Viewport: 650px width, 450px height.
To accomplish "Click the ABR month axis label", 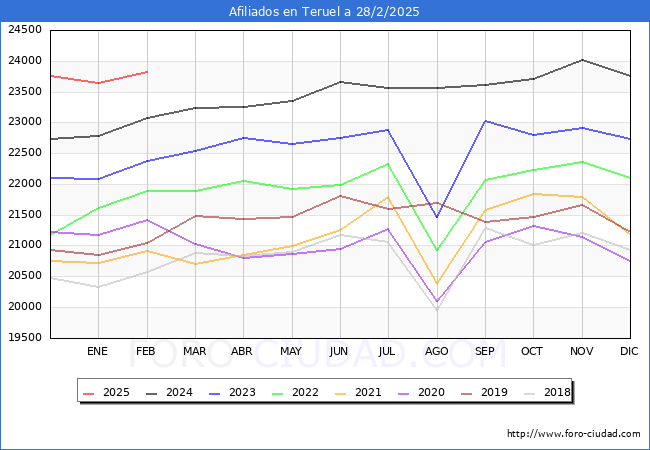I will [x=242, y=351].
